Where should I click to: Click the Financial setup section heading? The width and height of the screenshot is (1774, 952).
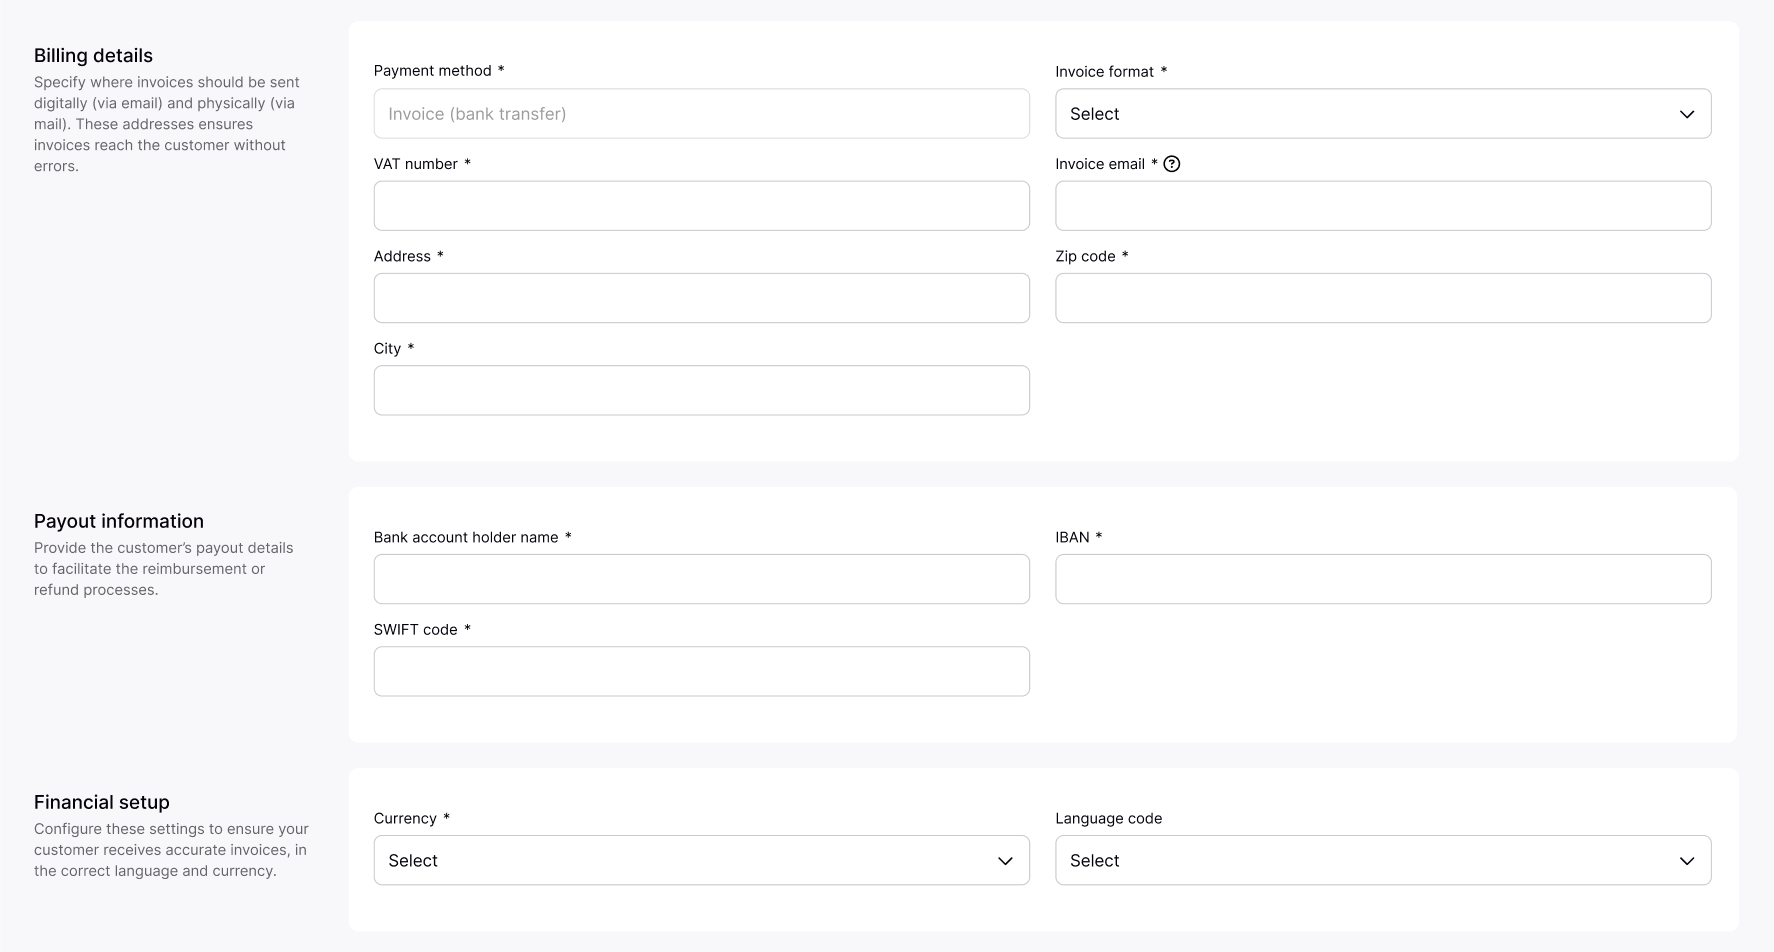[102, 802]
